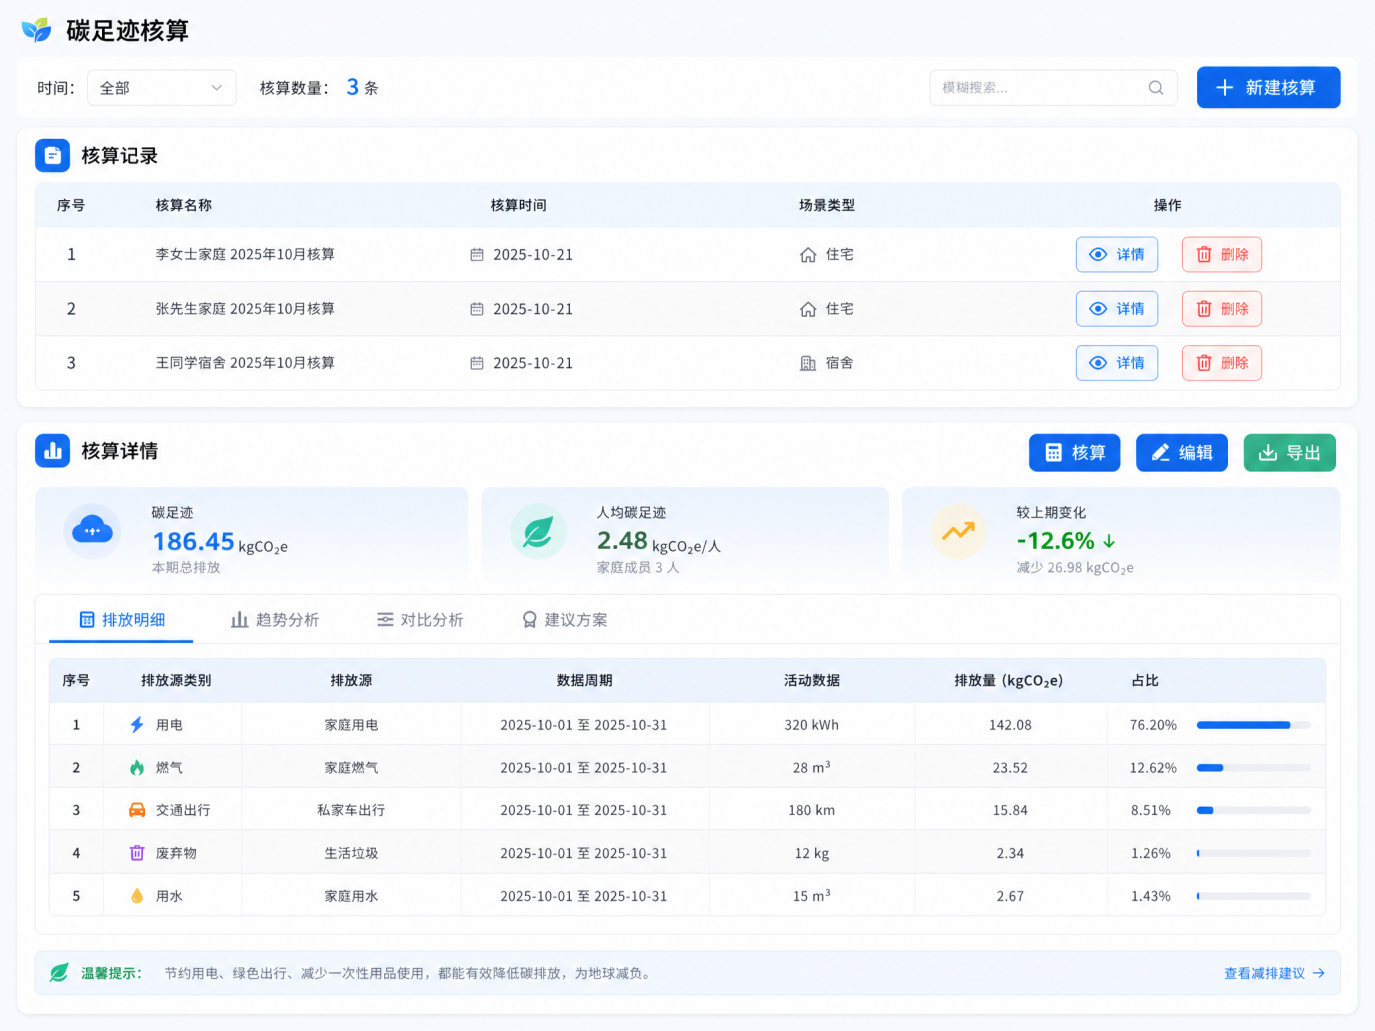Click the leaf icon on 人均碳足迹 card

[538, 531]
